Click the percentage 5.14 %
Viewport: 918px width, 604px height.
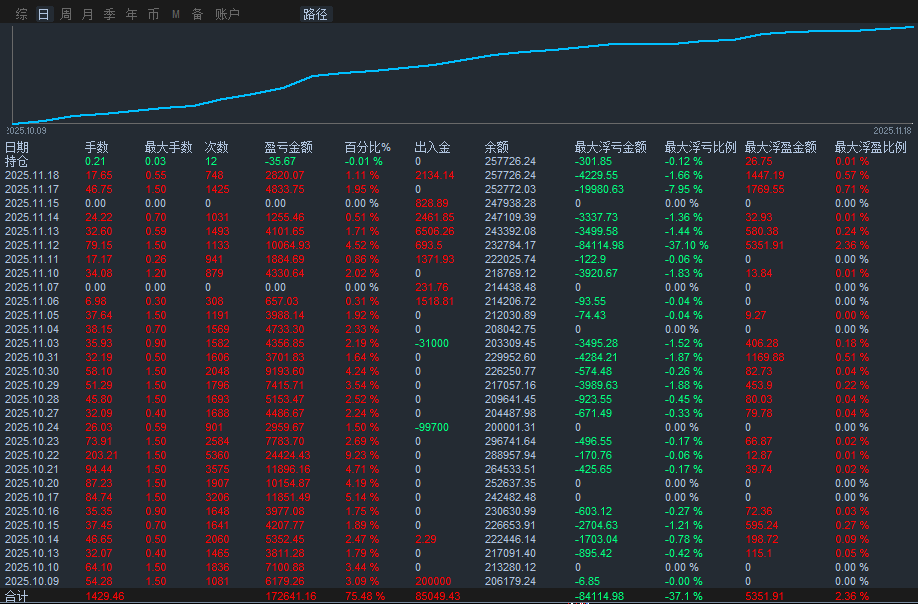tap(361, 497)
